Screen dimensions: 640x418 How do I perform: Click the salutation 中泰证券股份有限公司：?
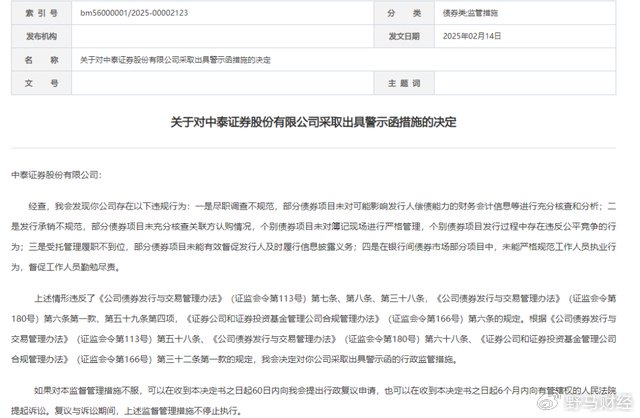click(56, 175)
